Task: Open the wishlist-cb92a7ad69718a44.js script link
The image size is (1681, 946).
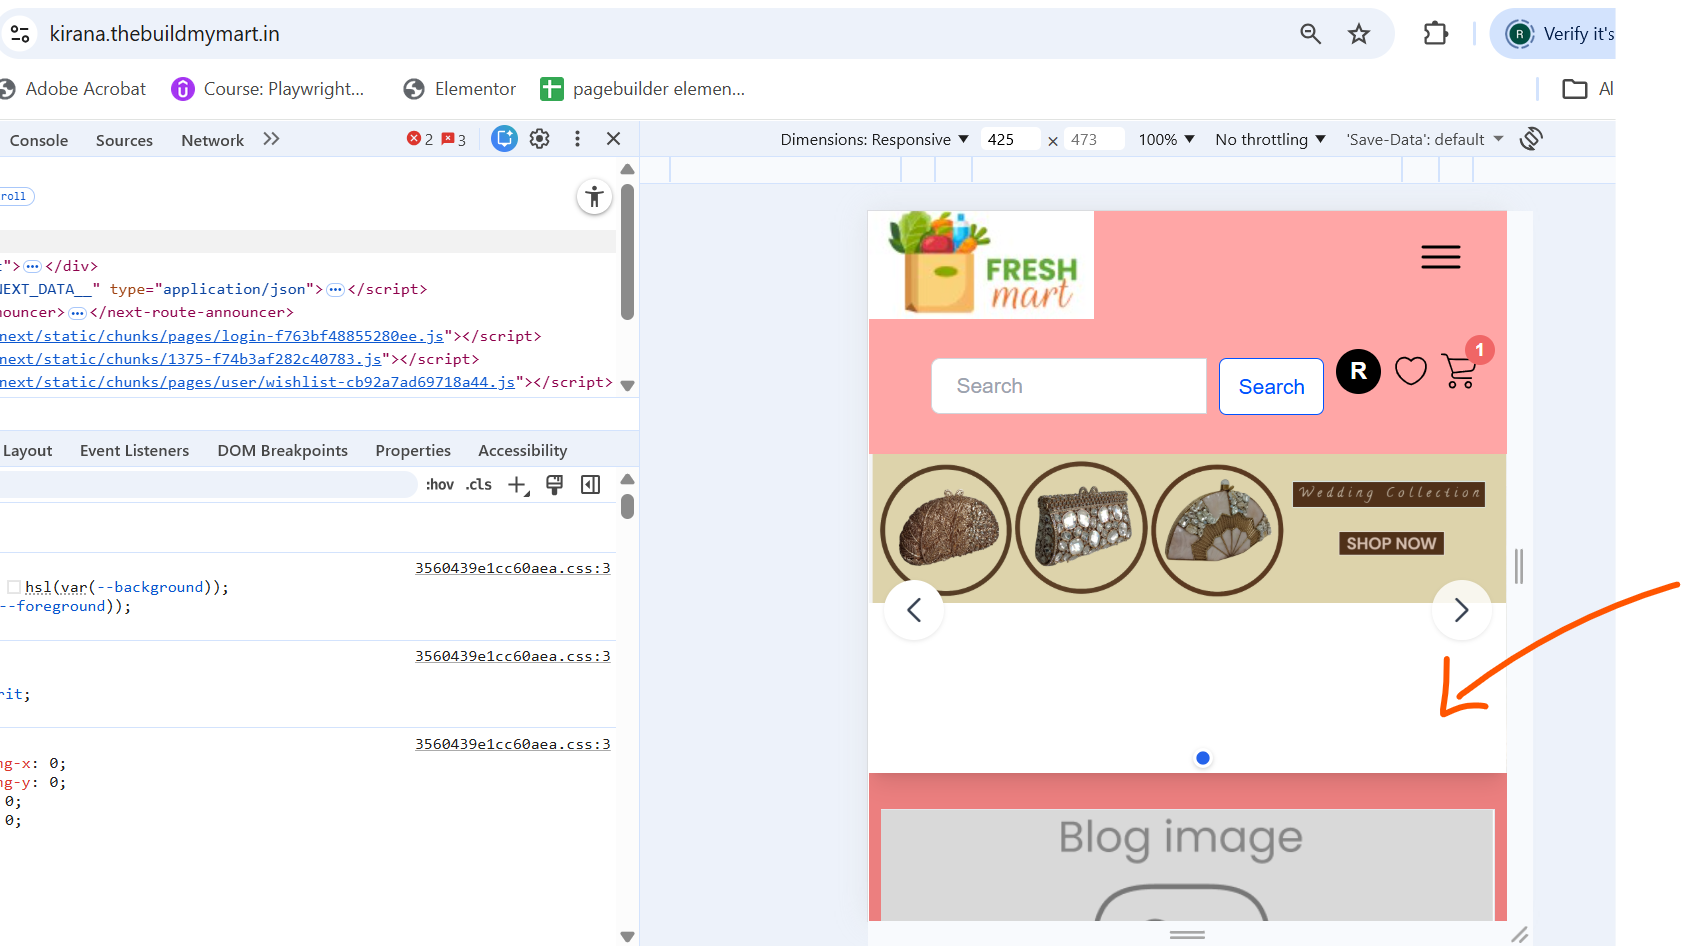Action: point(258,382)
